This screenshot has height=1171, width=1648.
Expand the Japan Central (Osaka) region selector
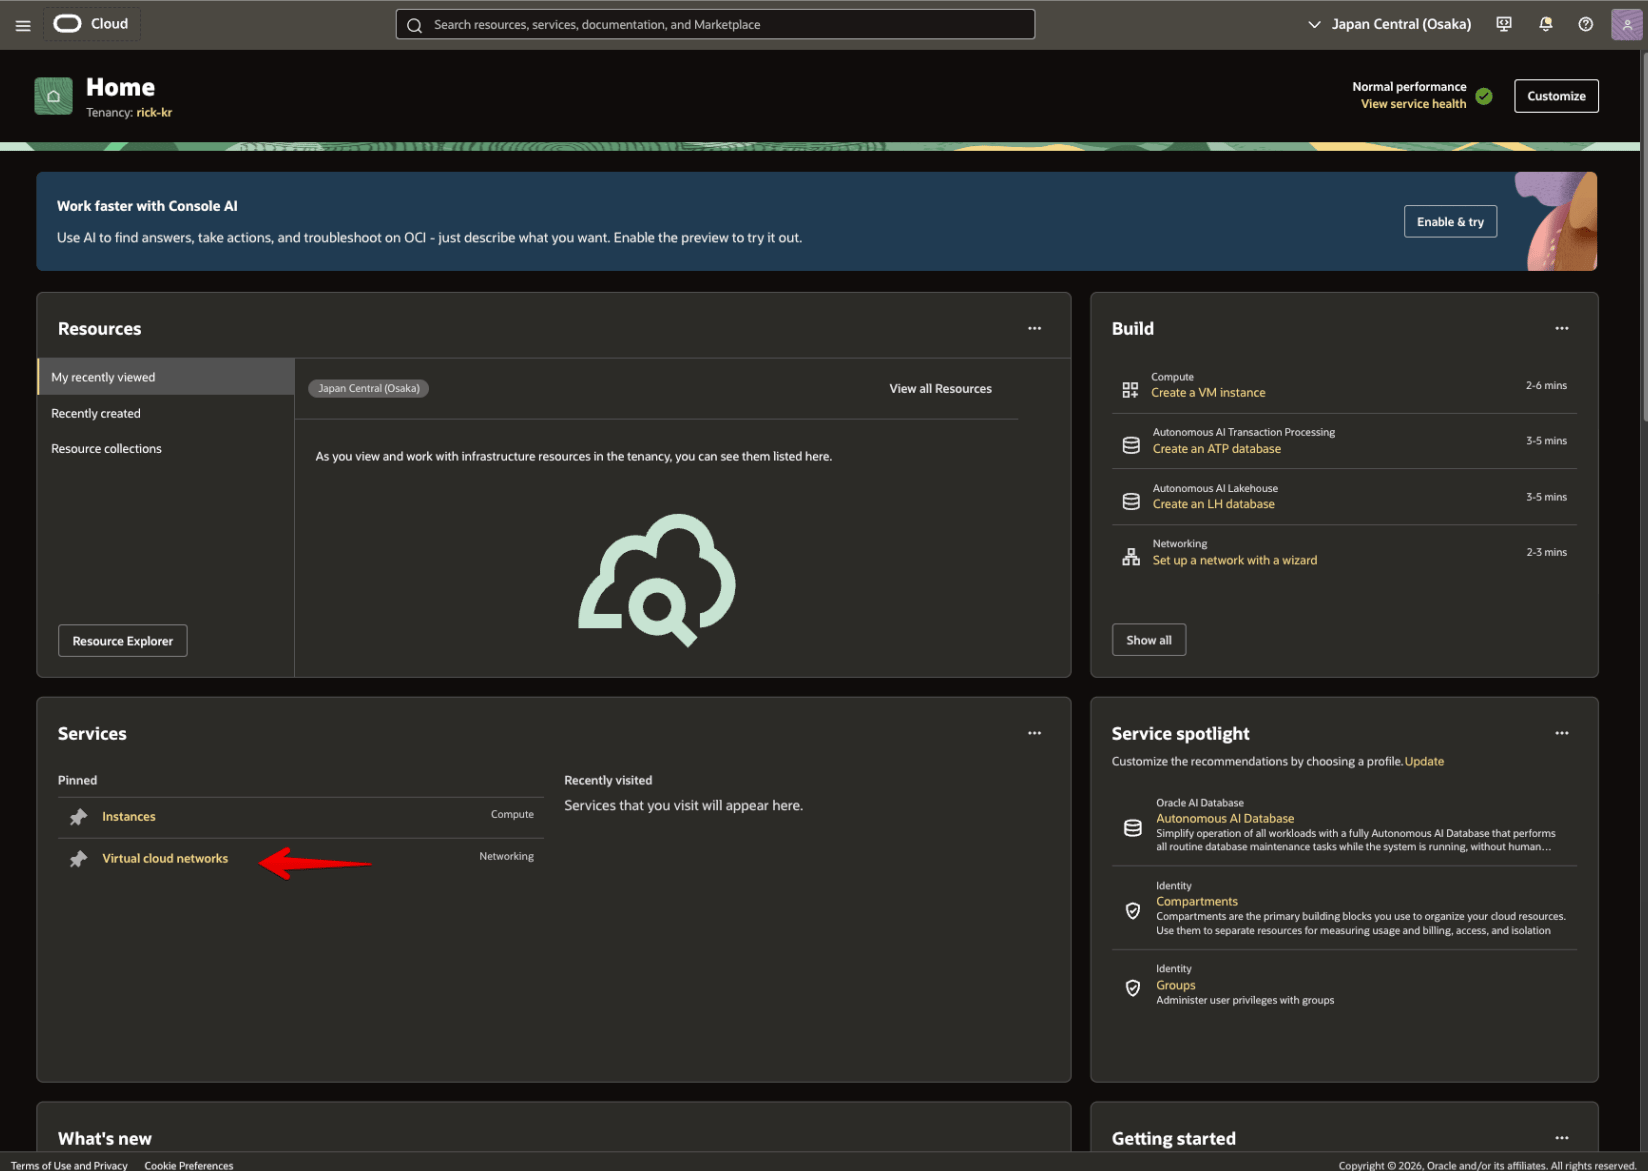pos(1390,24)
